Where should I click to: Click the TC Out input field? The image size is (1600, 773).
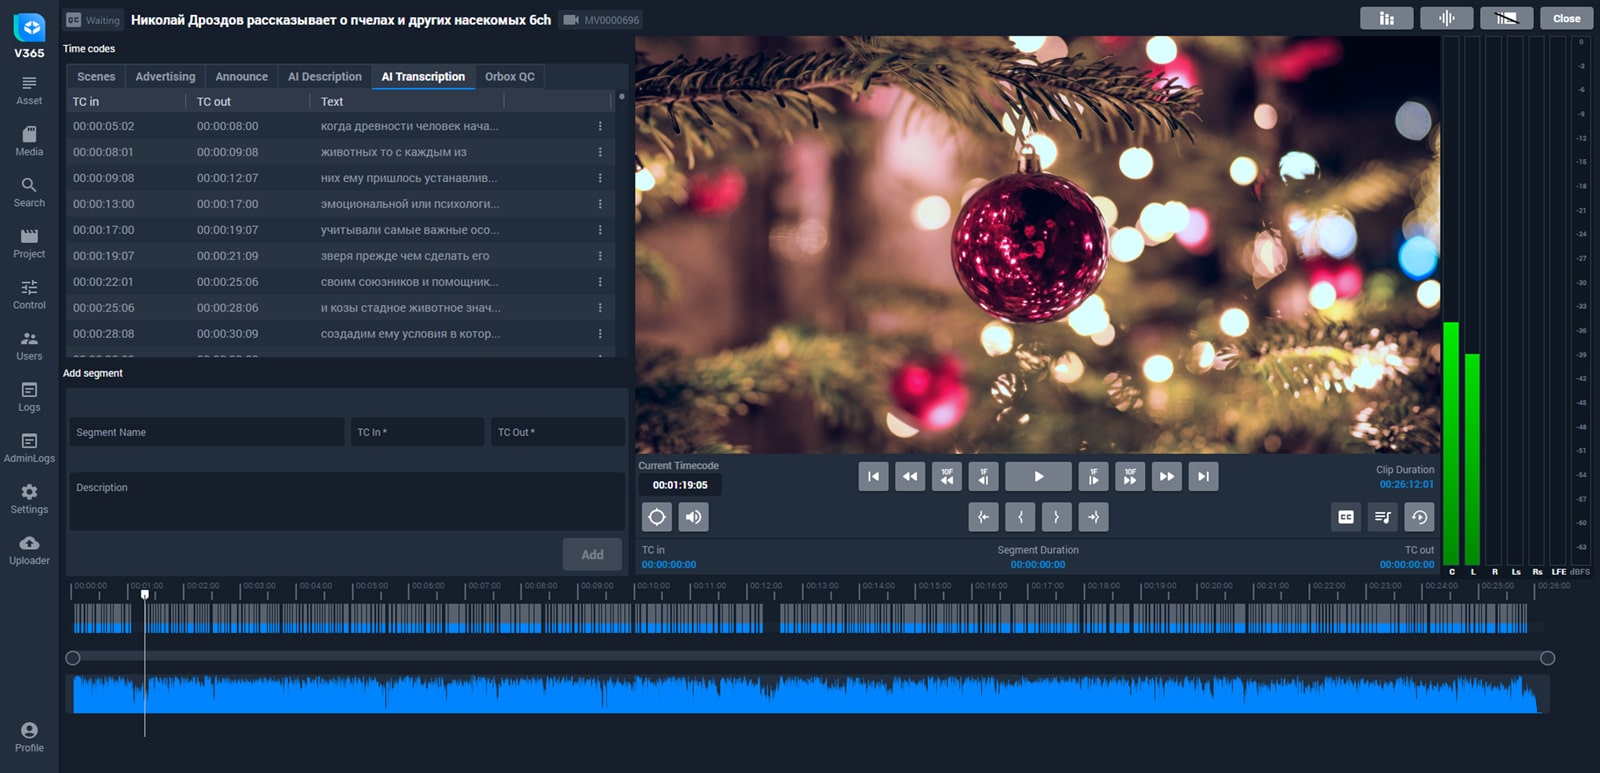pyautogui.click(x=557, y=432)
